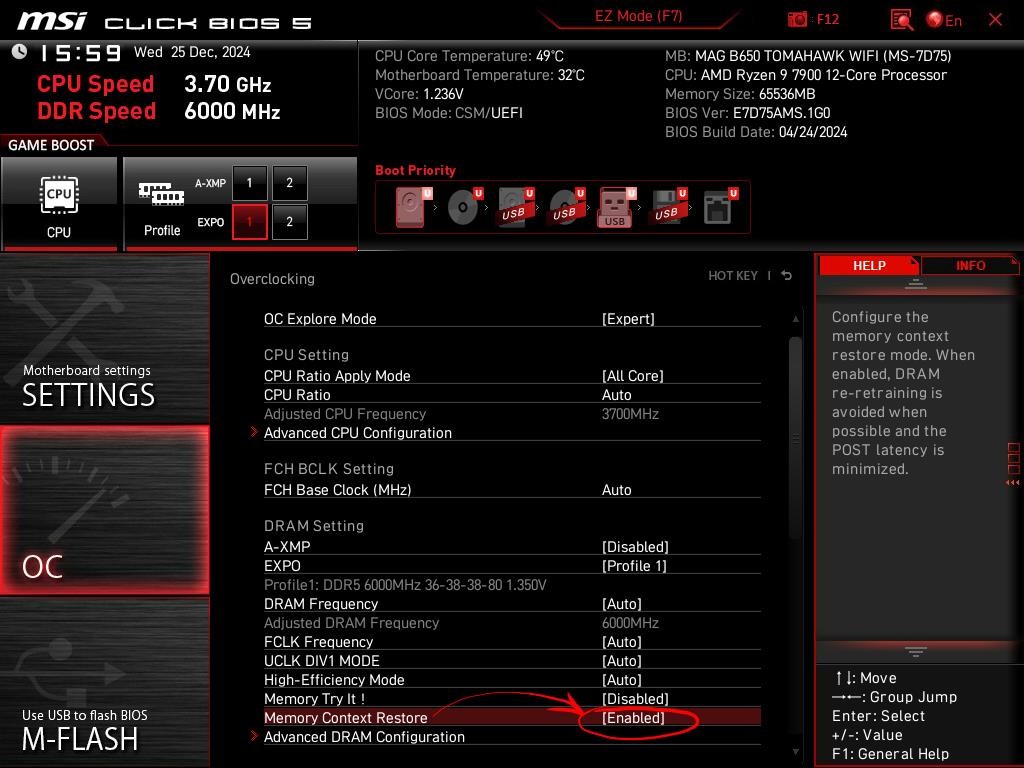Click the MSI logo
1024x768 pixels.
coord(52,20)
